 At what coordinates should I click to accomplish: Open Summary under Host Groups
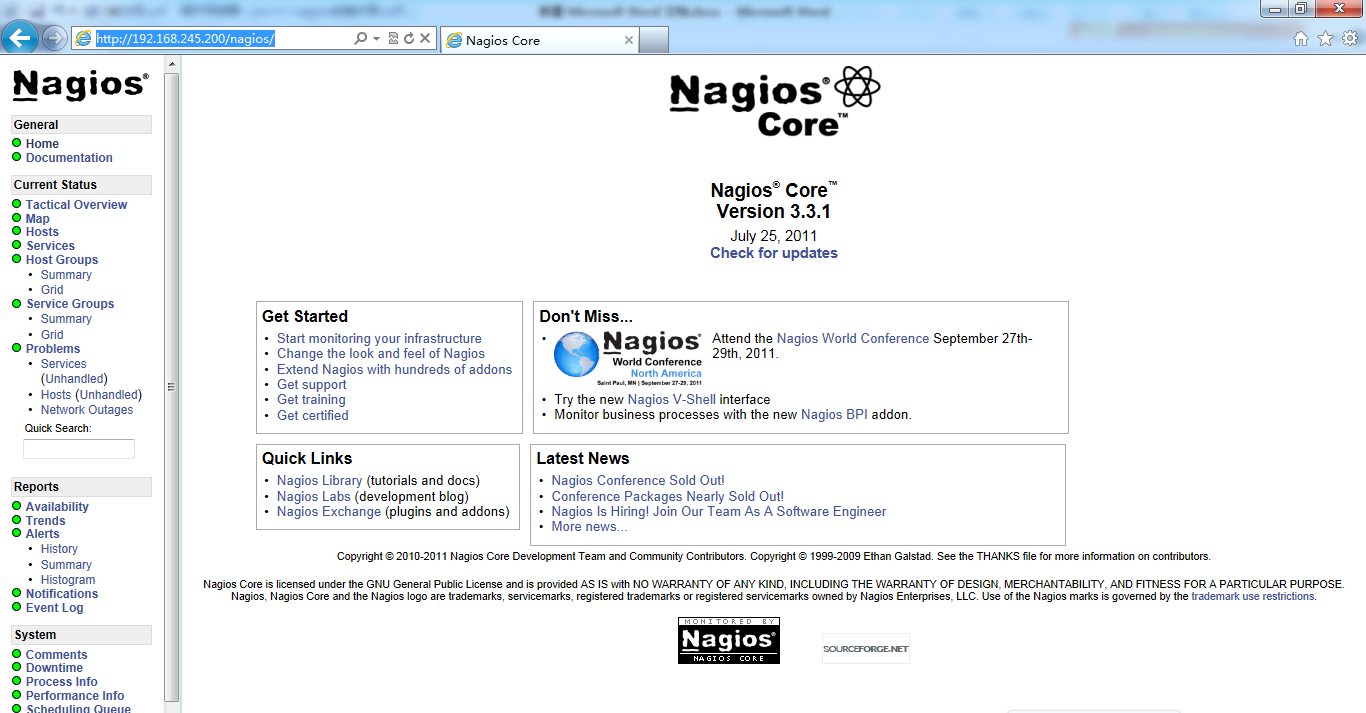(x=66, y=275)
